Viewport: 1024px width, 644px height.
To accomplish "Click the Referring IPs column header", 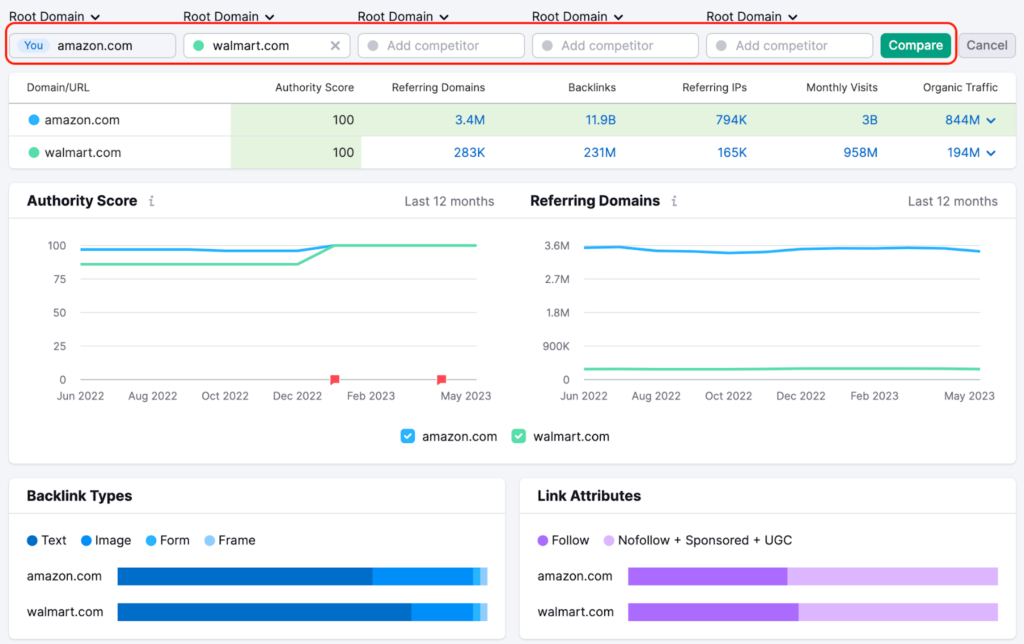I will 714,88.
